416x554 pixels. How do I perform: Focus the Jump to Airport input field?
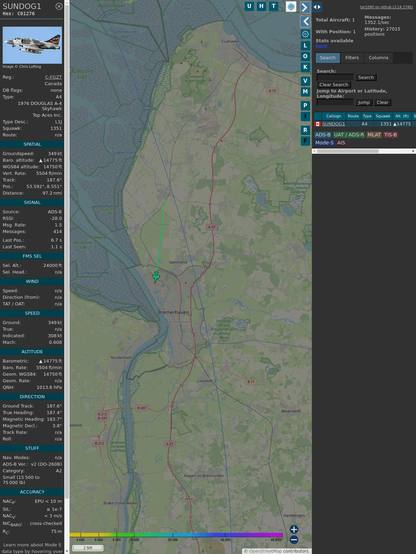(x=335, y=102)
